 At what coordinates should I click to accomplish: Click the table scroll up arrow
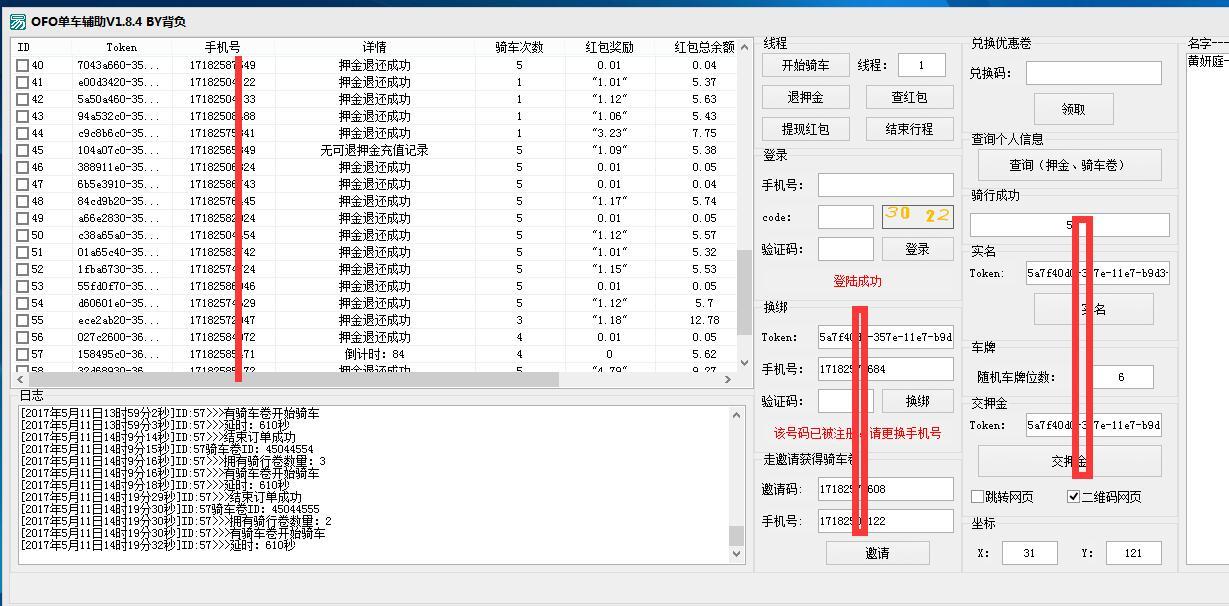point(743,46)
